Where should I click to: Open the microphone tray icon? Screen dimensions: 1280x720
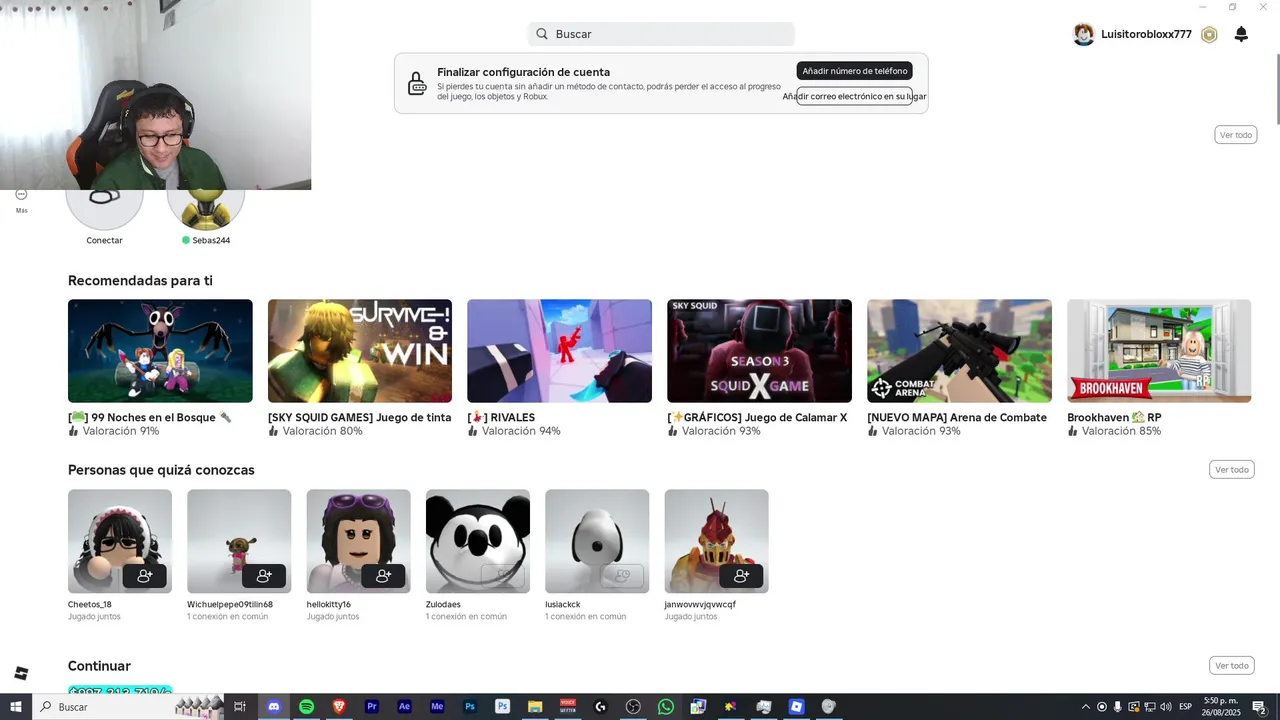pyautogui.click(x=1118, y=707)
